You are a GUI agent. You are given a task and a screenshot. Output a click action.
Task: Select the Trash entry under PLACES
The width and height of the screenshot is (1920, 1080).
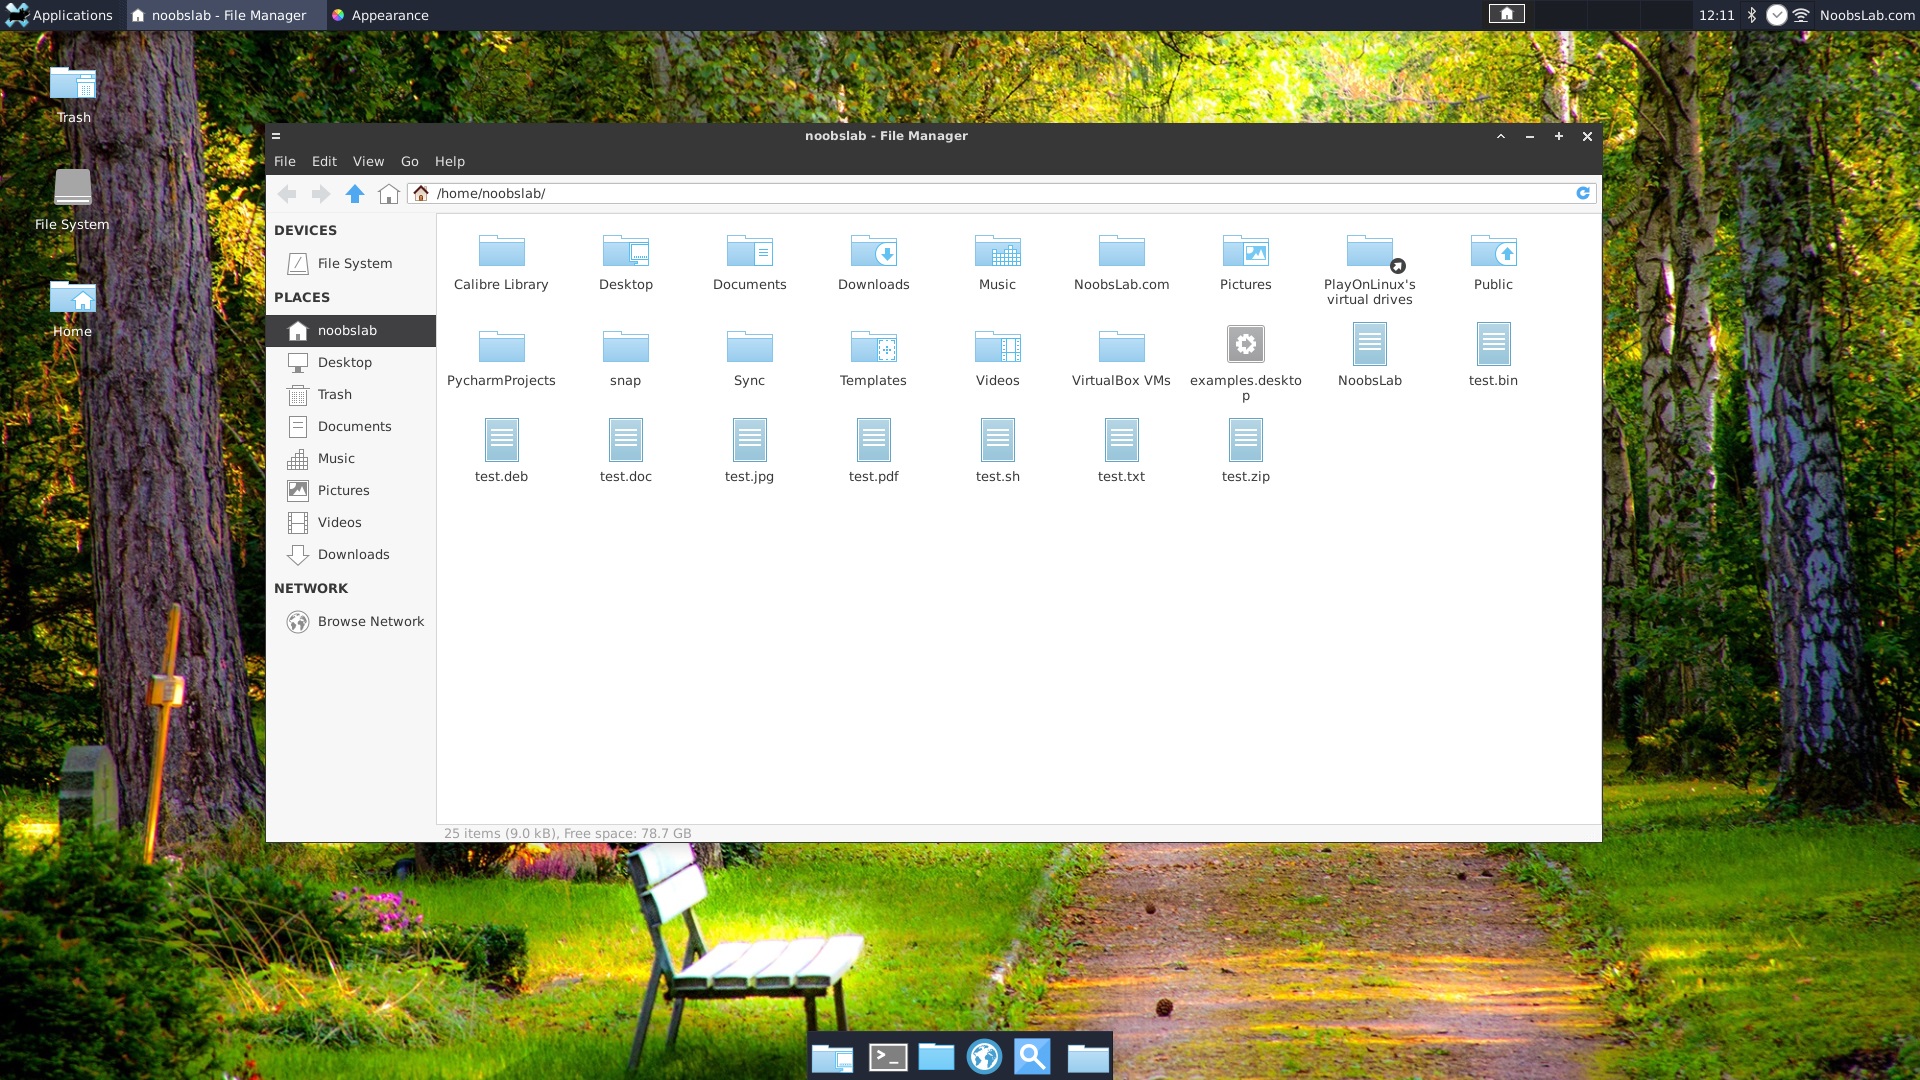[333, 394]
